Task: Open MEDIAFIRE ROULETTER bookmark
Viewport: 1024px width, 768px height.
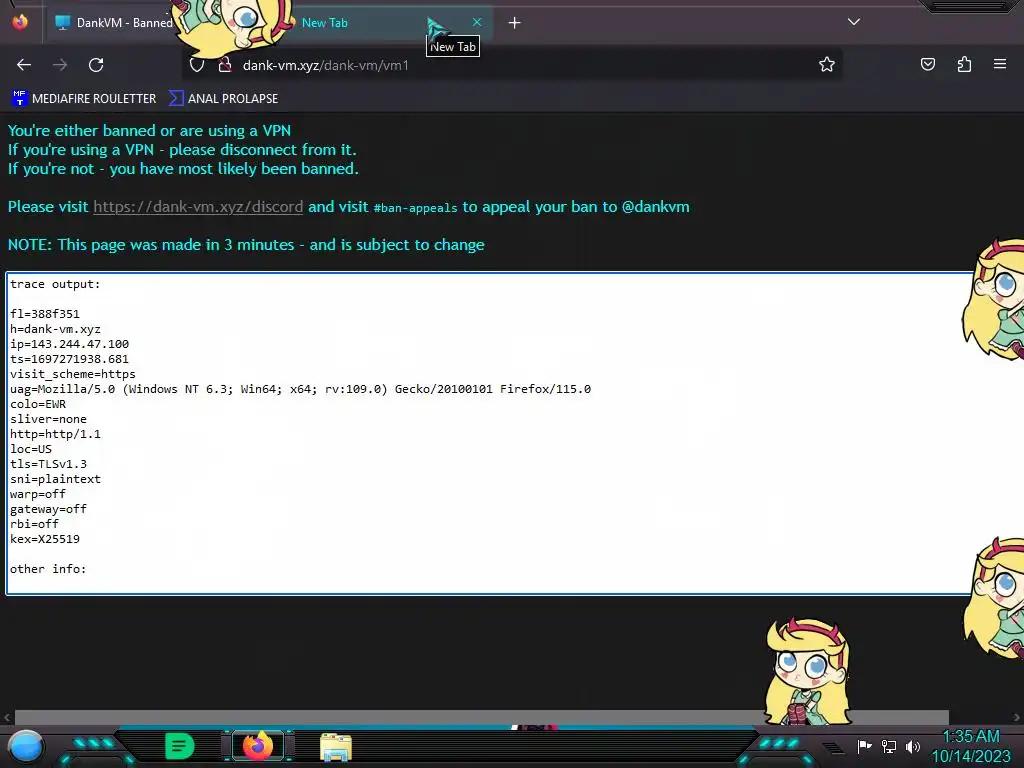Action: pos(84,99)
